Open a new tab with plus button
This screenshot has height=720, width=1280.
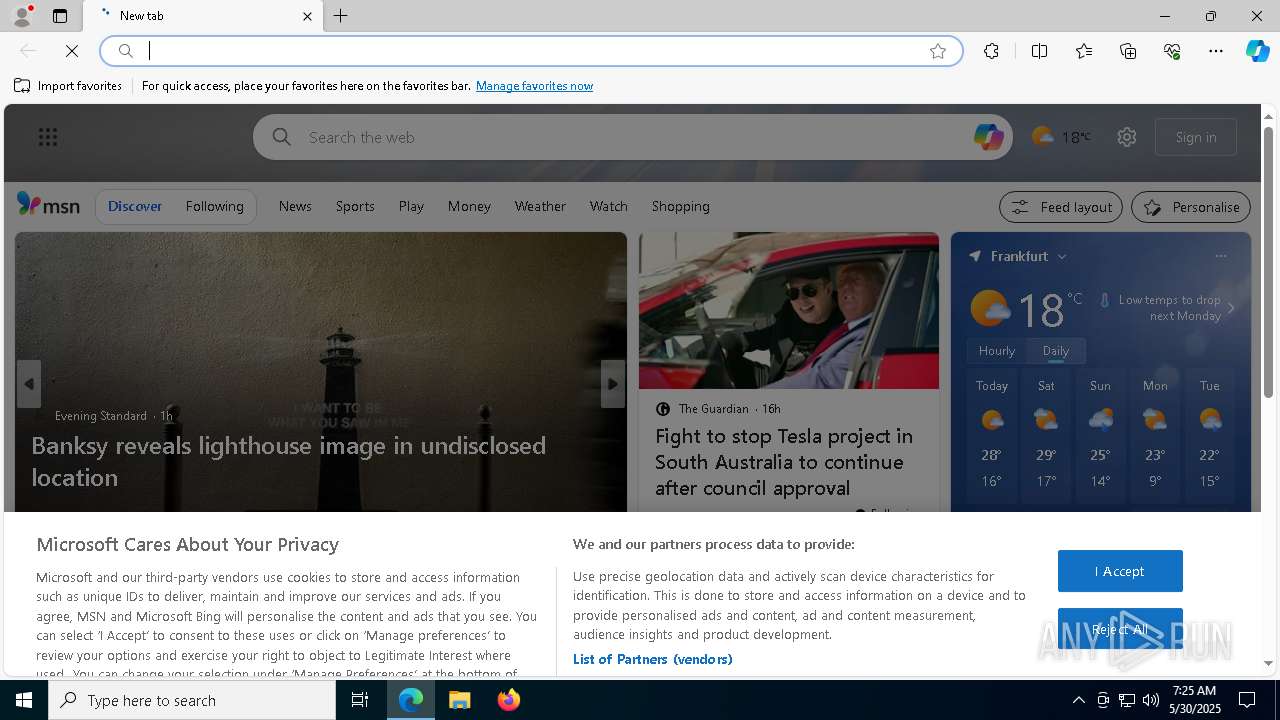(341, 16)
